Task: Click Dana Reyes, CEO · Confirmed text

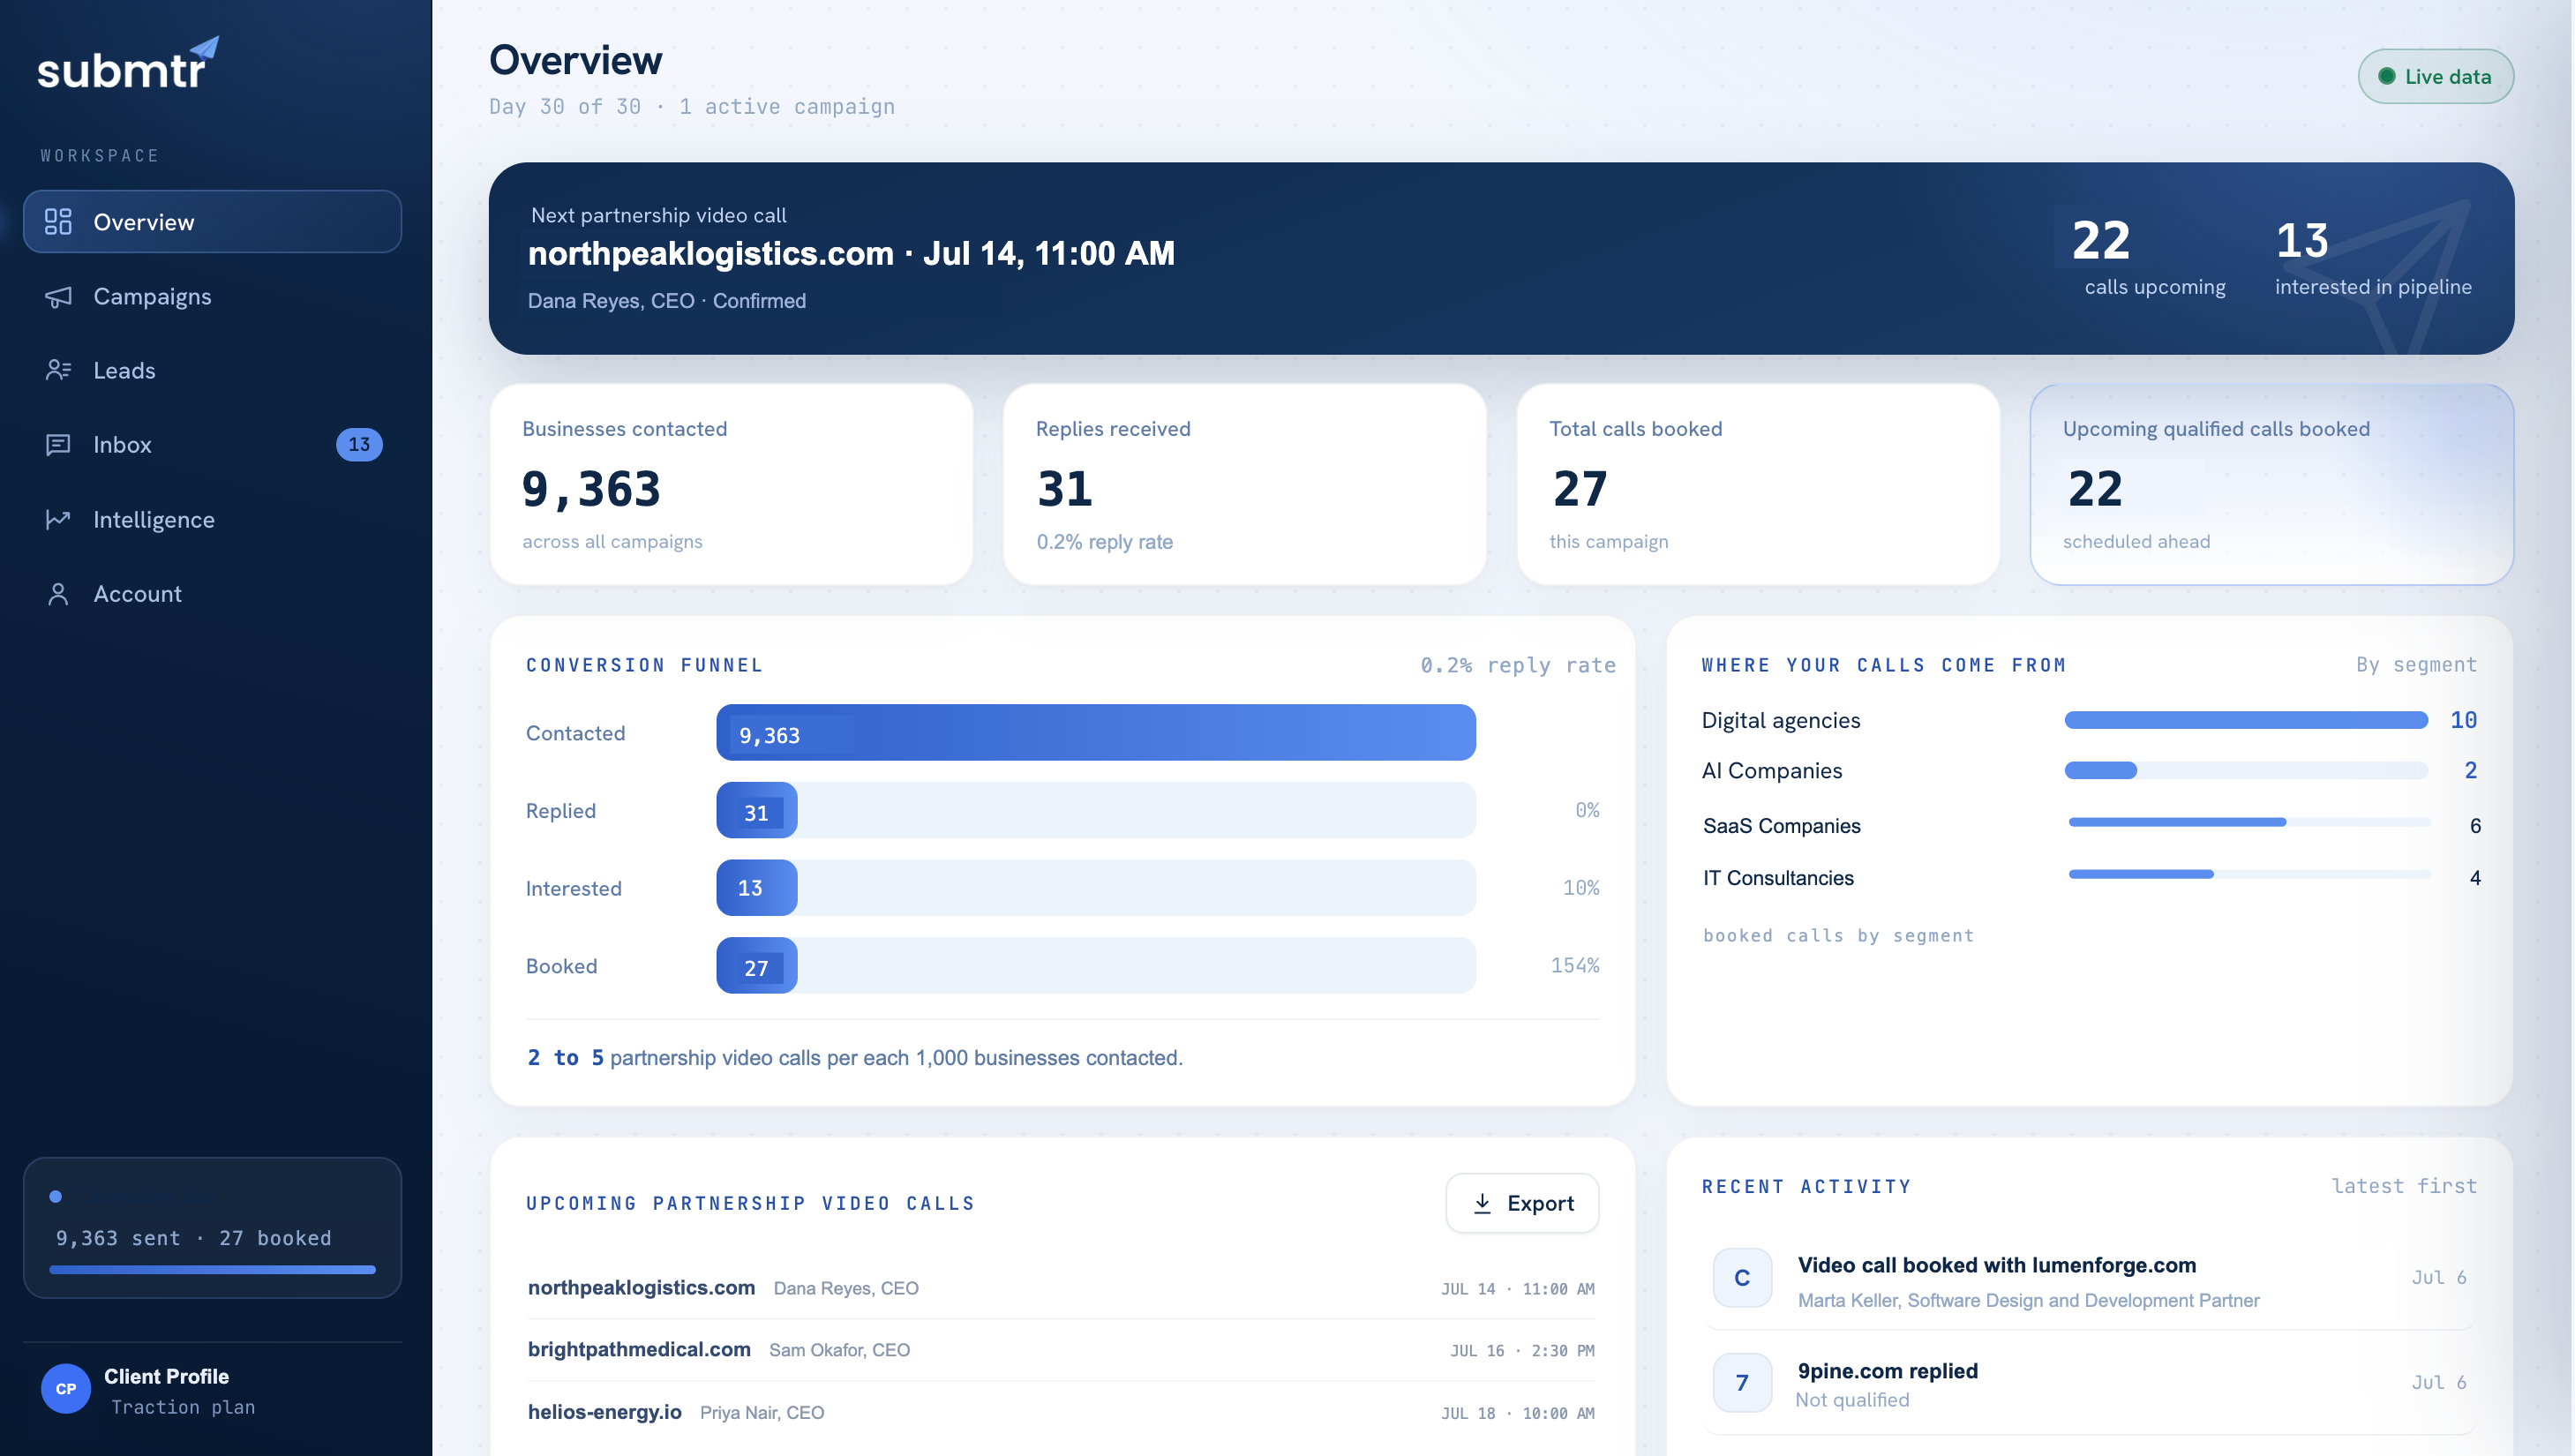Action: pyautogui.click(x=666, y=301)
